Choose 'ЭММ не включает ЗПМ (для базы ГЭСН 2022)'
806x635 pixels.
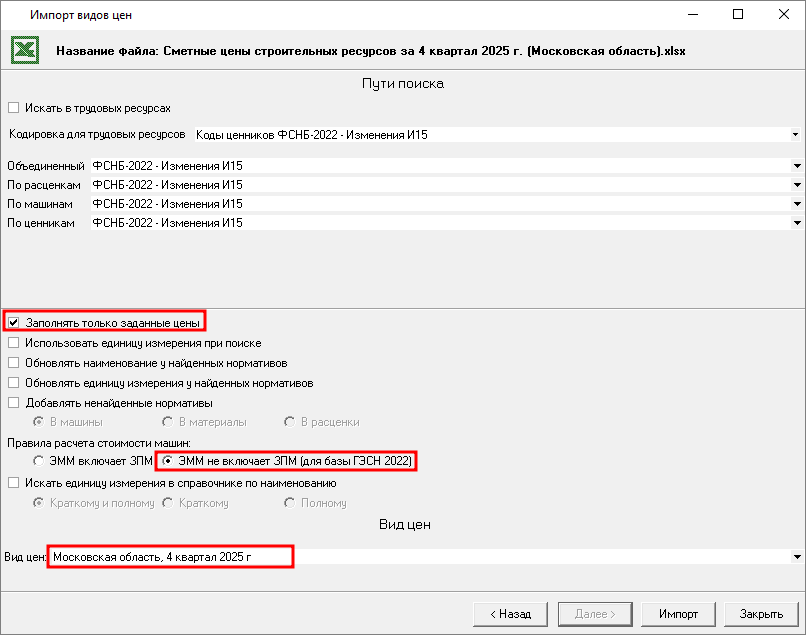coord(167,461)
